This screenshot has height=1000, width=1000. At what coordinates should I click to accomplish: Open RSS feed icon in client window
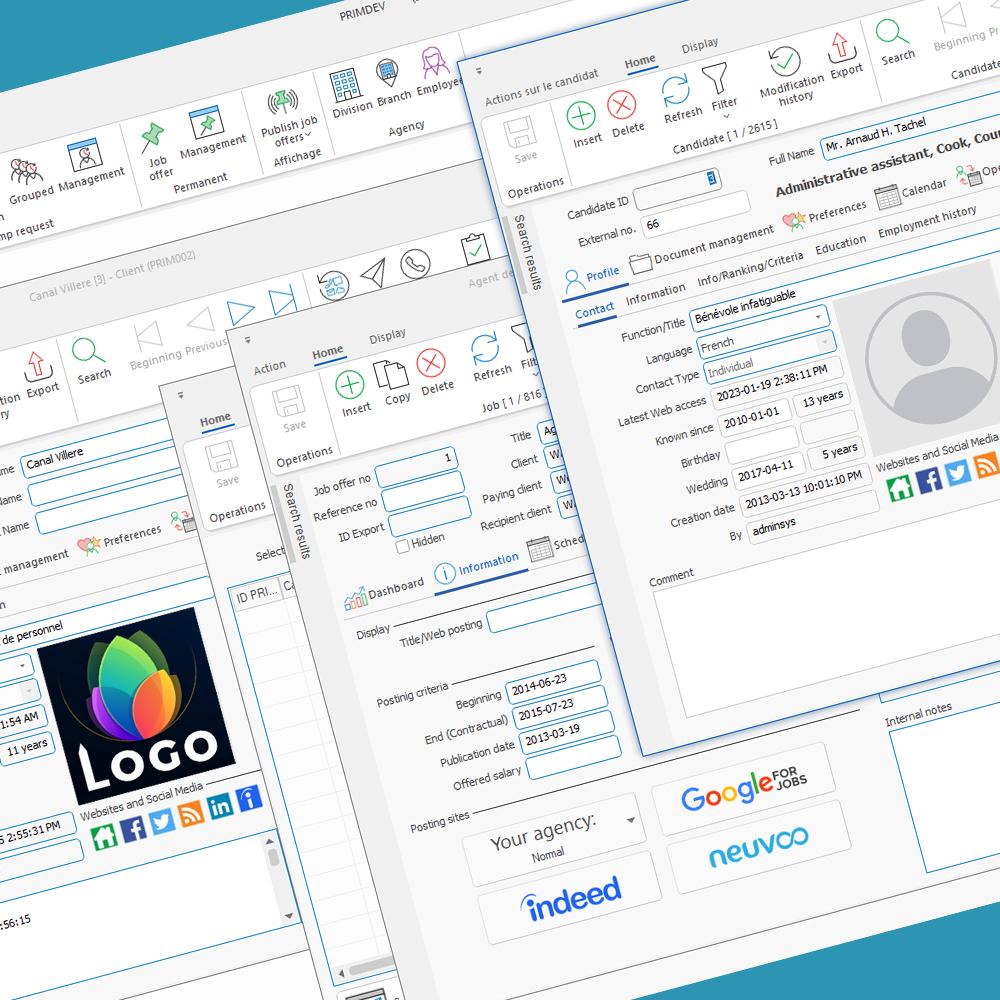tap(191, 814)
